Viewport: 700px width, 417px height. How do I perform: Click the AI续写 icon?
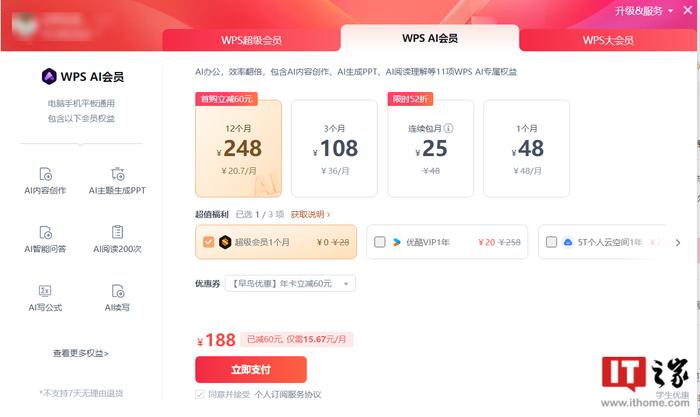[118, 291]
